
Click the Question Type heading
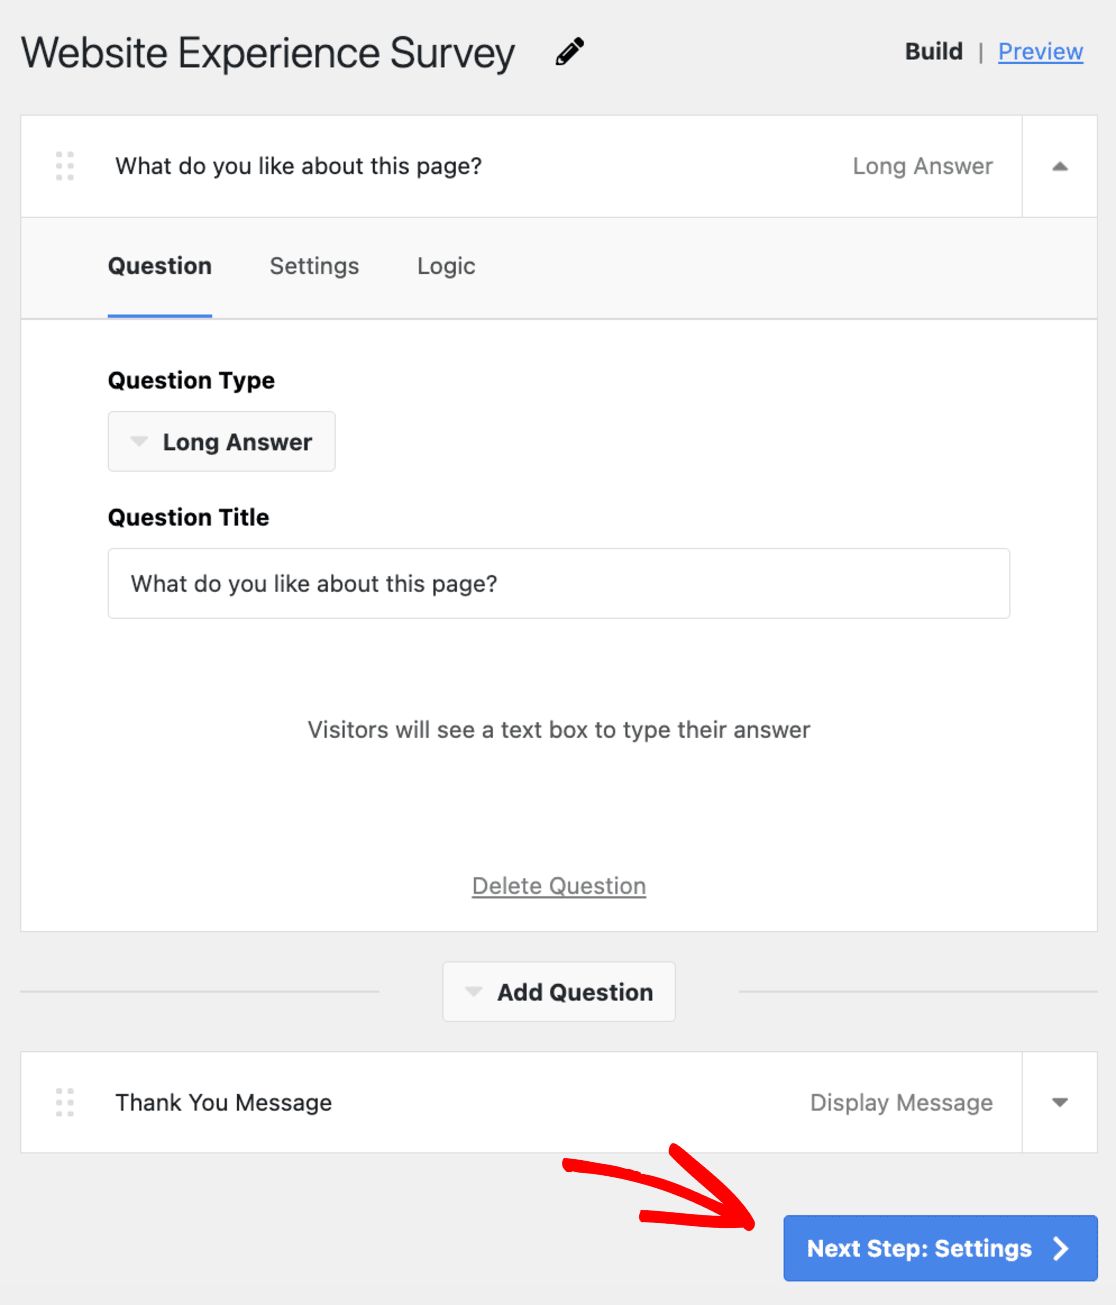point(191,380)
